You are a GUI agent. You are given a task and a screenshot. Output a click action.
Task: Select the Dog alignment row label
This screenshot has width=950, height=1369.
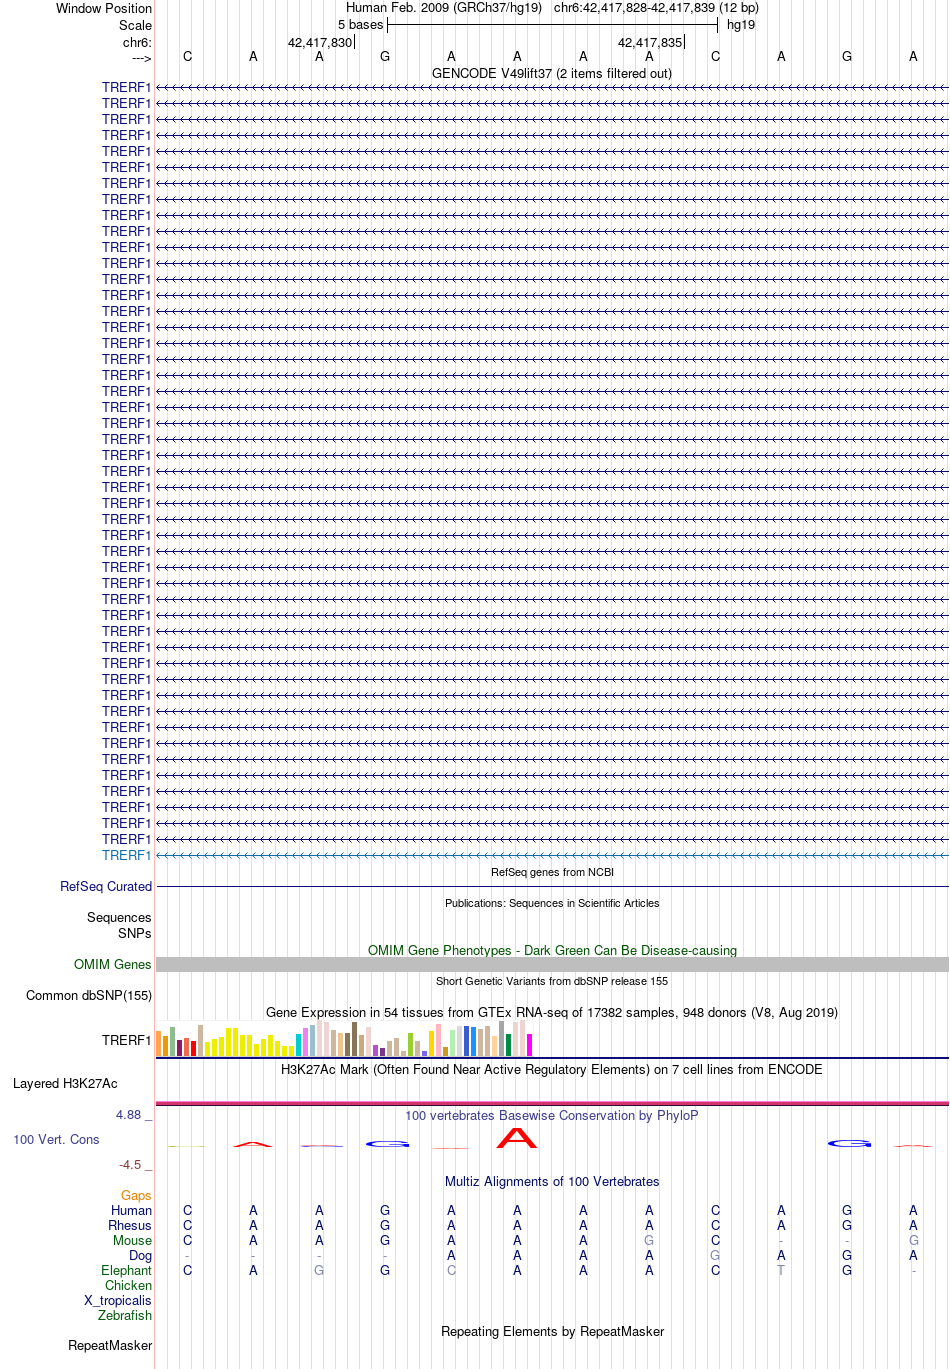[141, 1255]
